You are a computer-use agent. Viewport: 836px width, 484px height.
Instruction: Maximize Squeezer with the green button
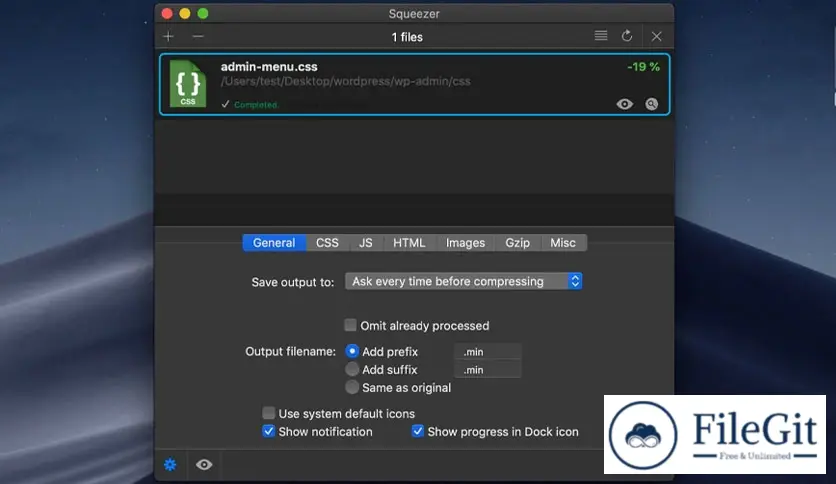(203, 13)
